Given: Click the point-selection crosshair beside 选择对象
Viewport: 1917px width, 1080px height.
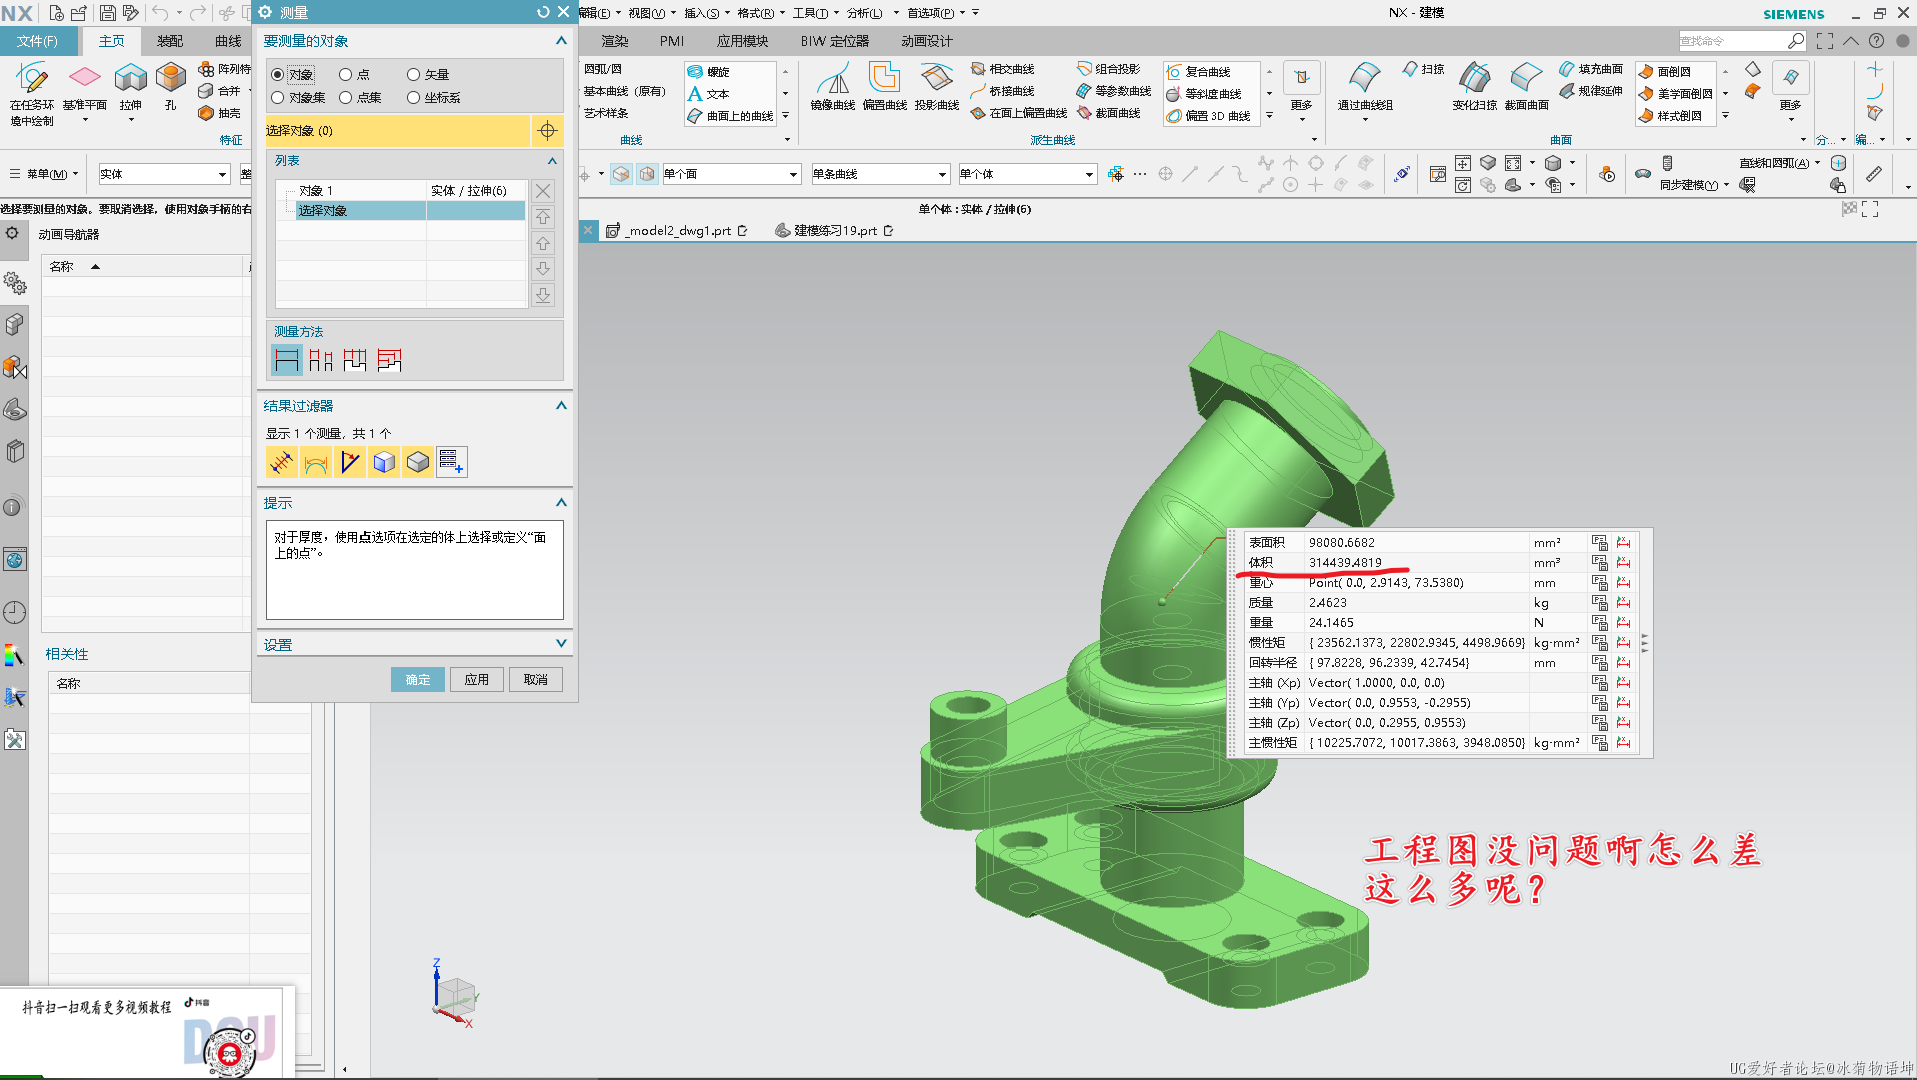Looking at the screenshot, I should (x=547, y=131).
